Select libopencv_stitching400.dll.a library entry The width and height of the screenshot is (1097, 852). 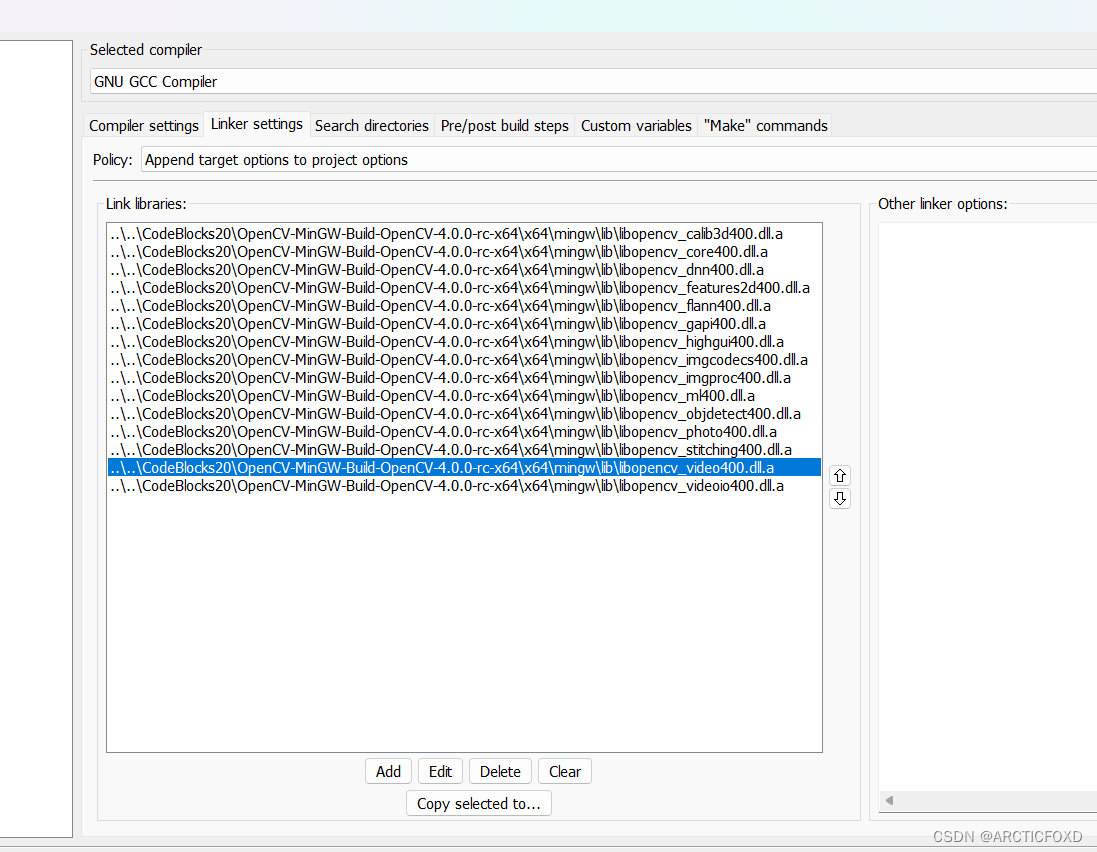coord(464,450)
